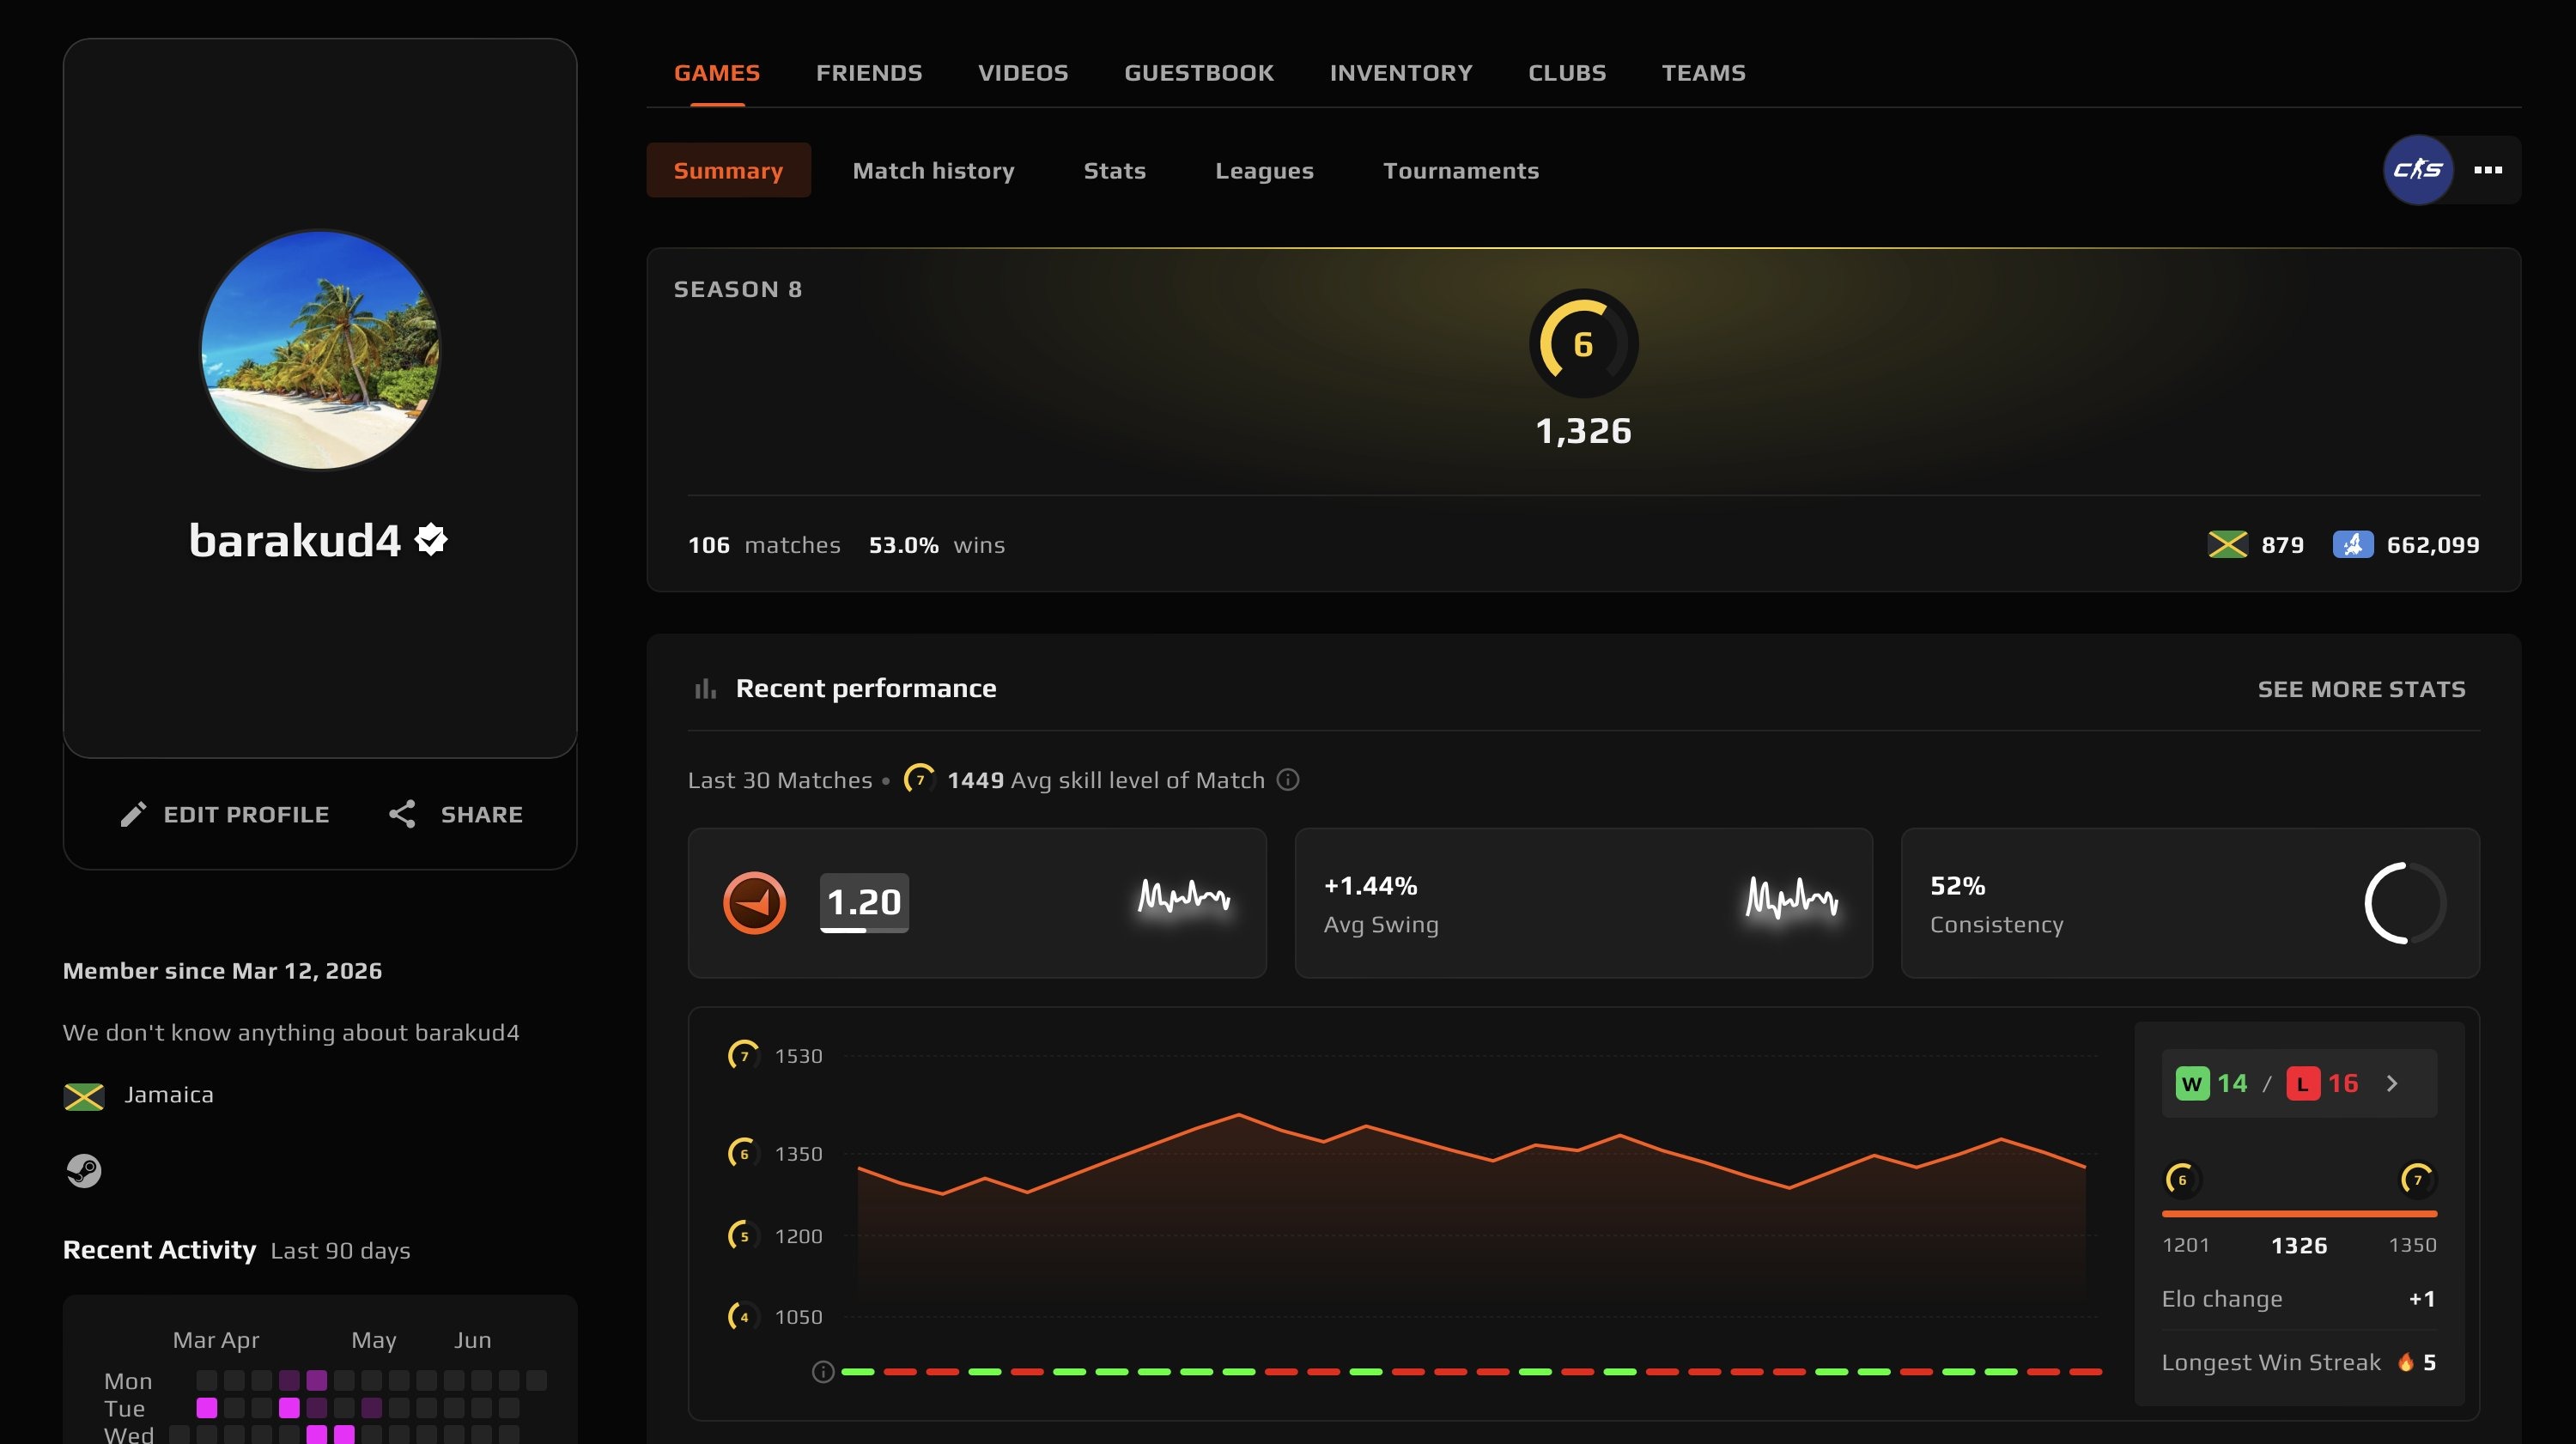This screenshot has height=1444, width=2576.
Task: Click the first green match result dash
Action: pos(857,1372)
